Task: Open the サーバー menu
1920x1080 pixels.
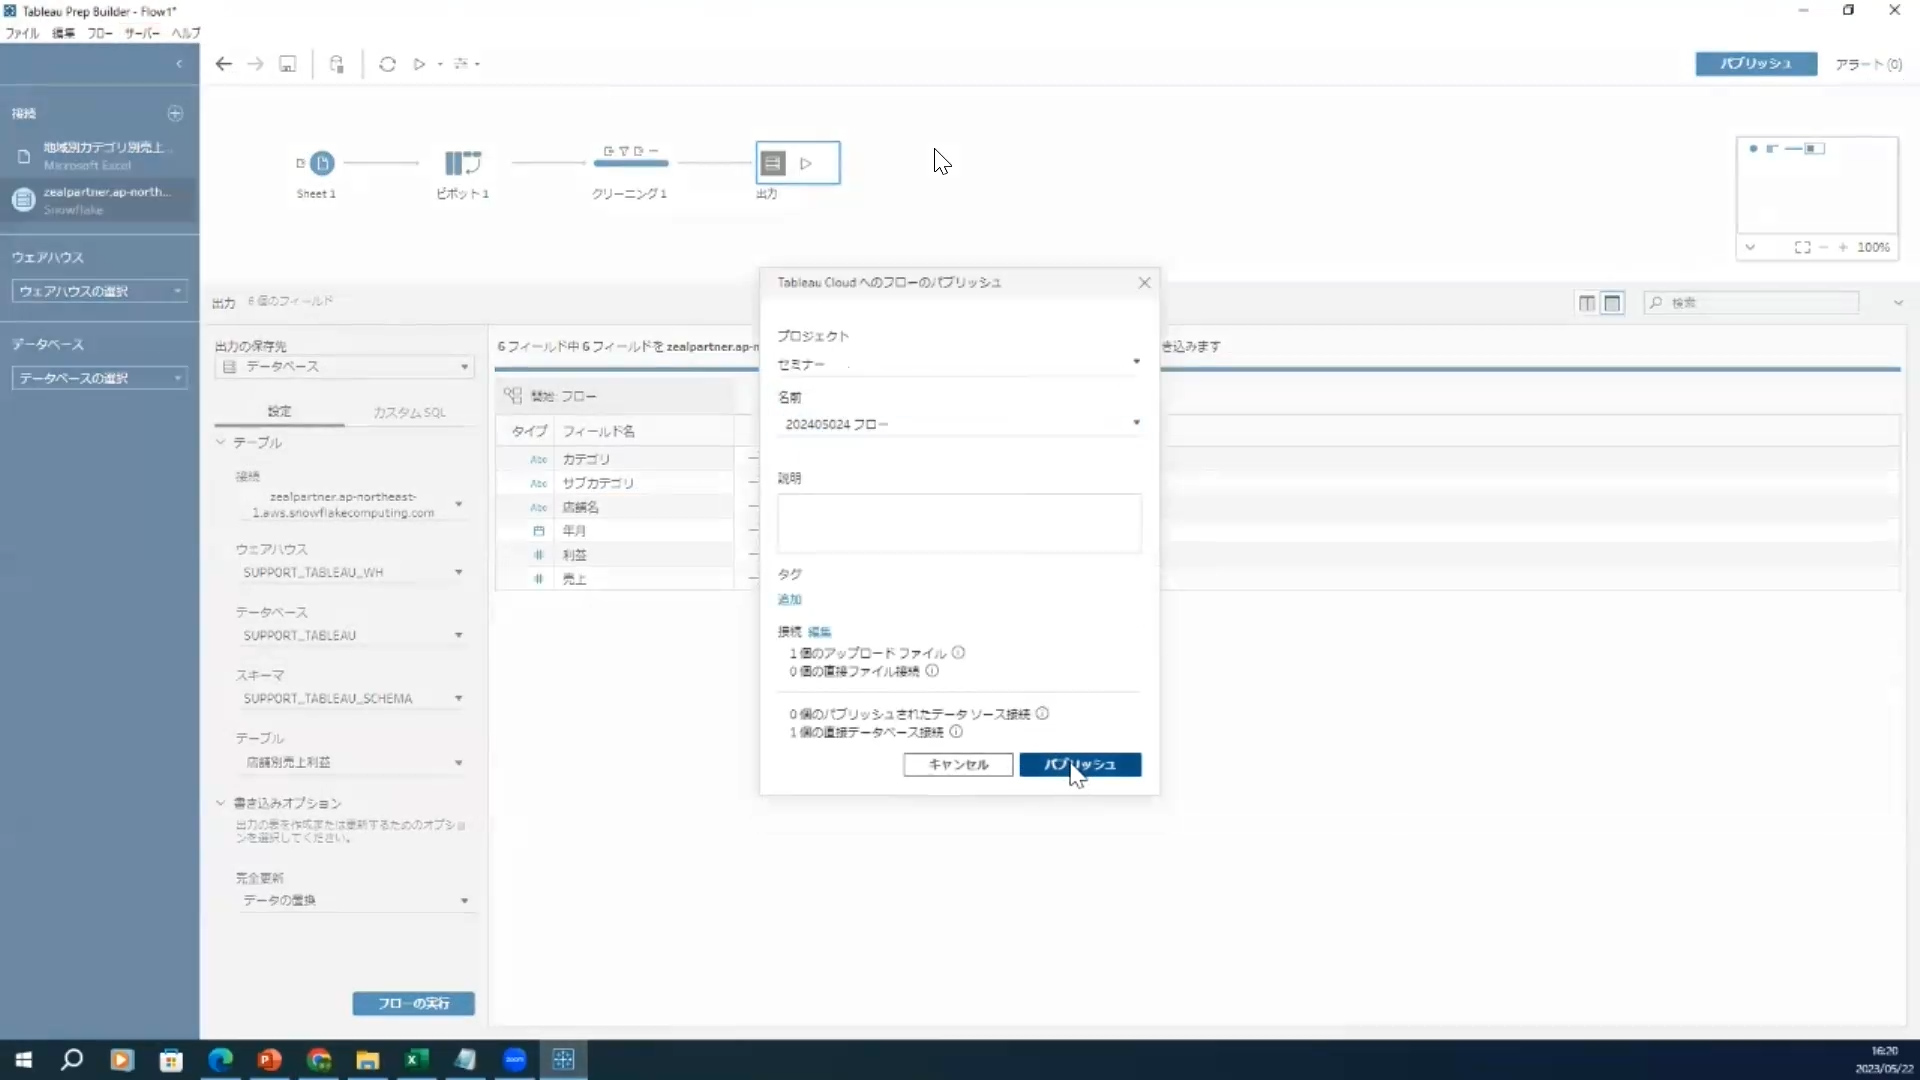Action: [142, 33]
